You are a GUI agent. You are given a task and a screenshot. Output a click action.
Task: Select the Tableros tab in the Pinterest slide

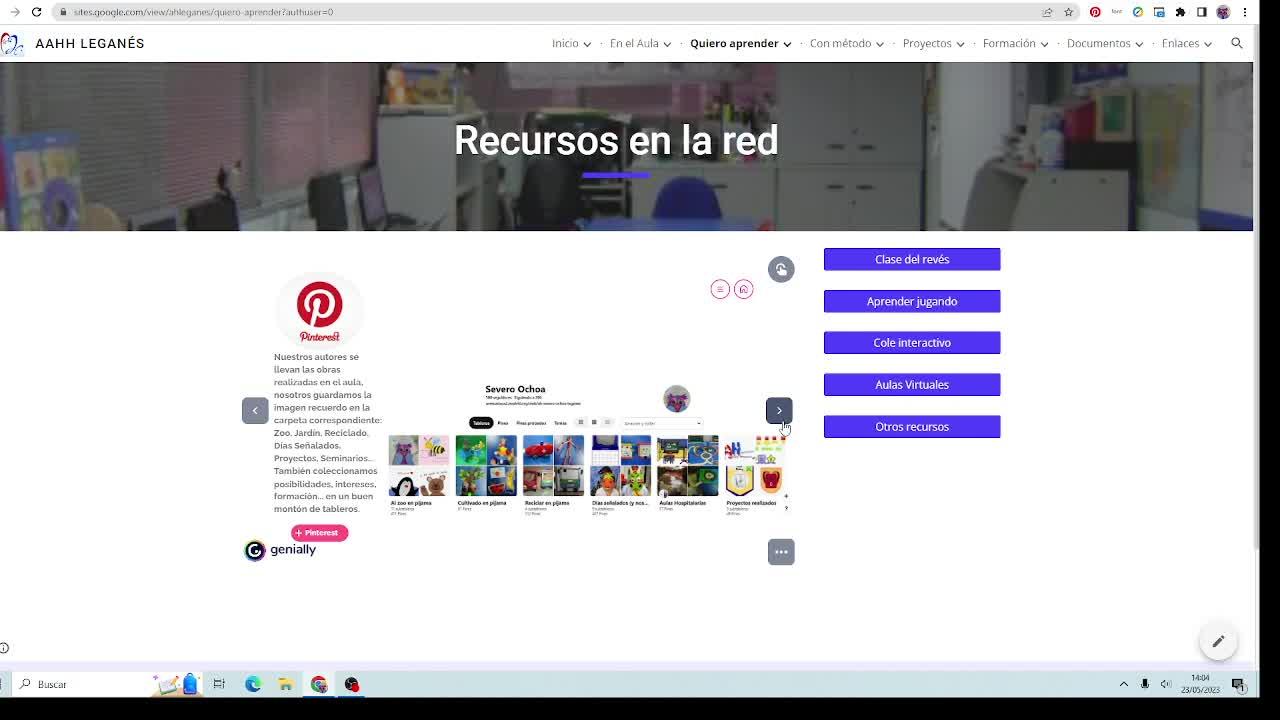pyautogui.click(x=481, y=423)
